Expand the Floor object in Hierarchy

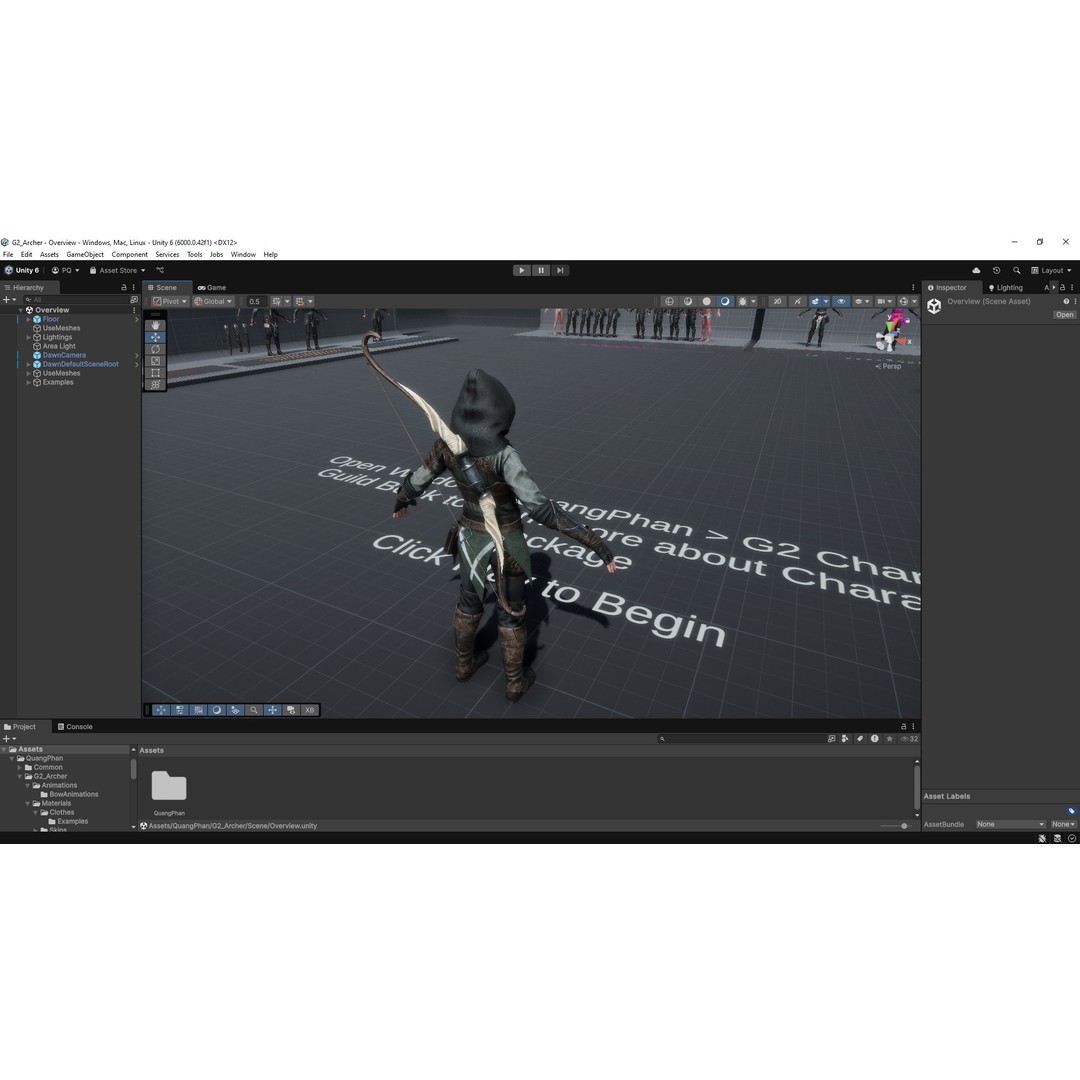coord(28,320)
